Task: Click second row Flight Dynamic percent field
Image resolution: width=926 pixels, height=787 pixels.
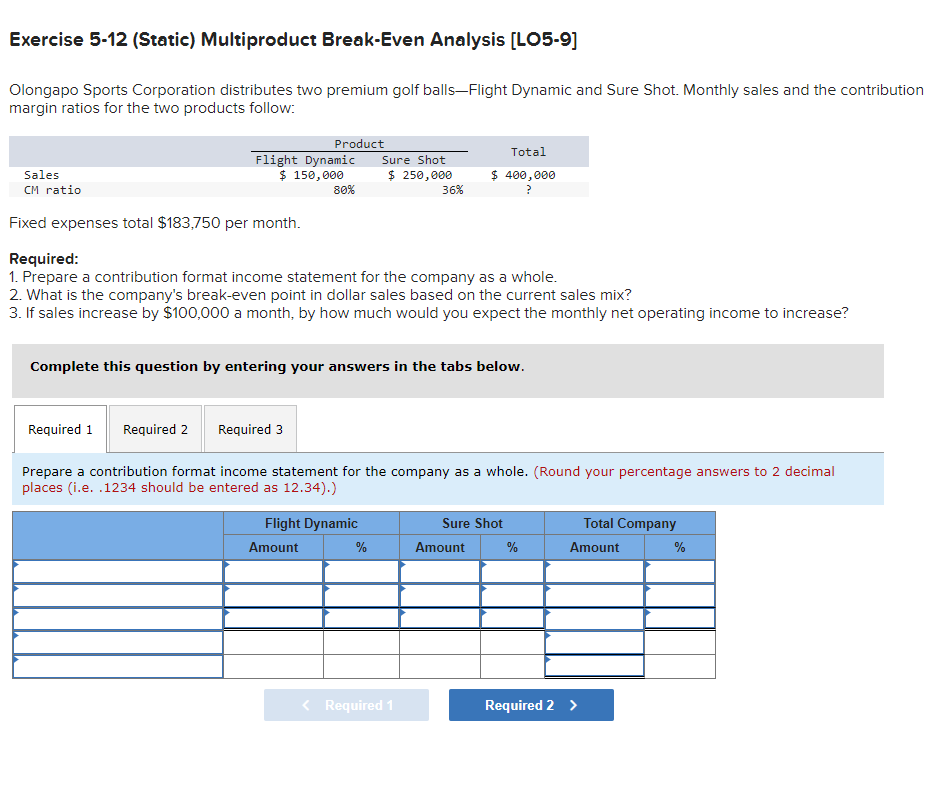Action: pos(361,595)
